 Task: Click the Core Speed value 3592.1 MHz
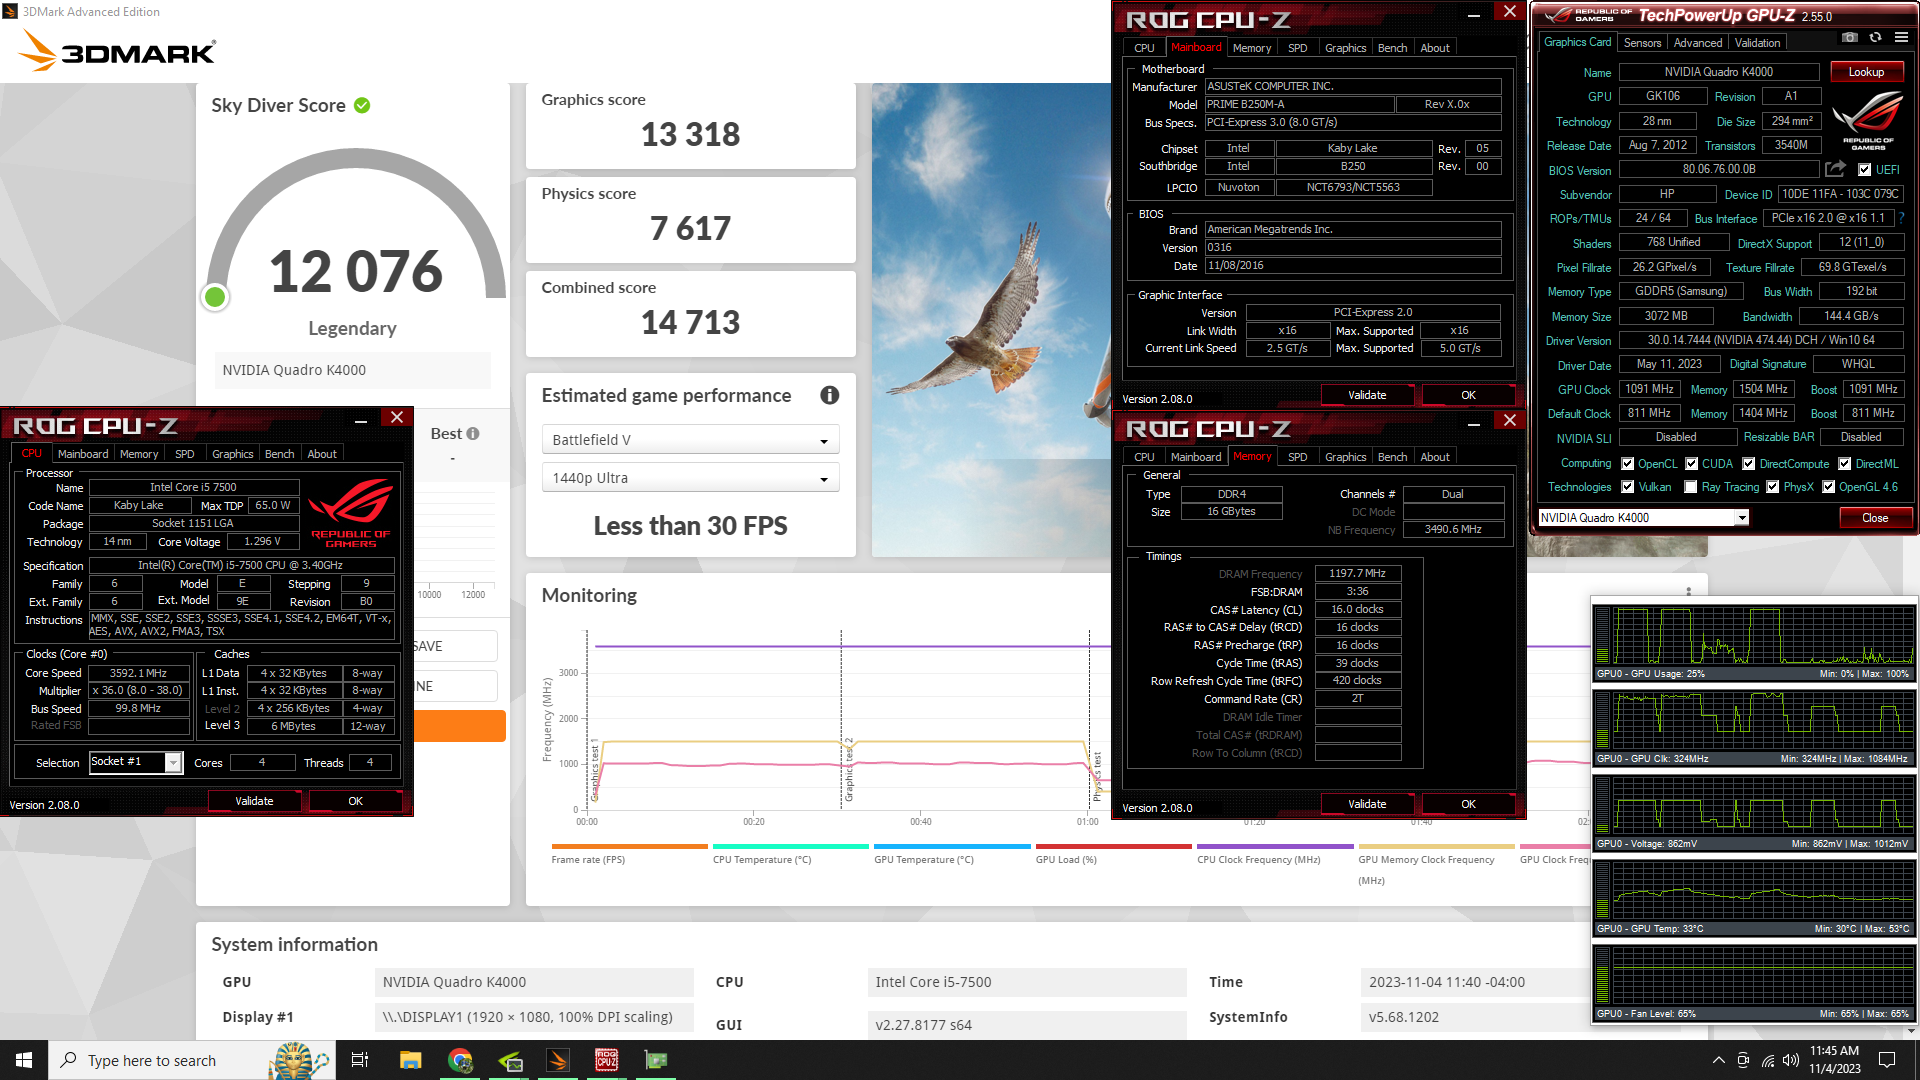pyautogui.click(x=138, y=673)
